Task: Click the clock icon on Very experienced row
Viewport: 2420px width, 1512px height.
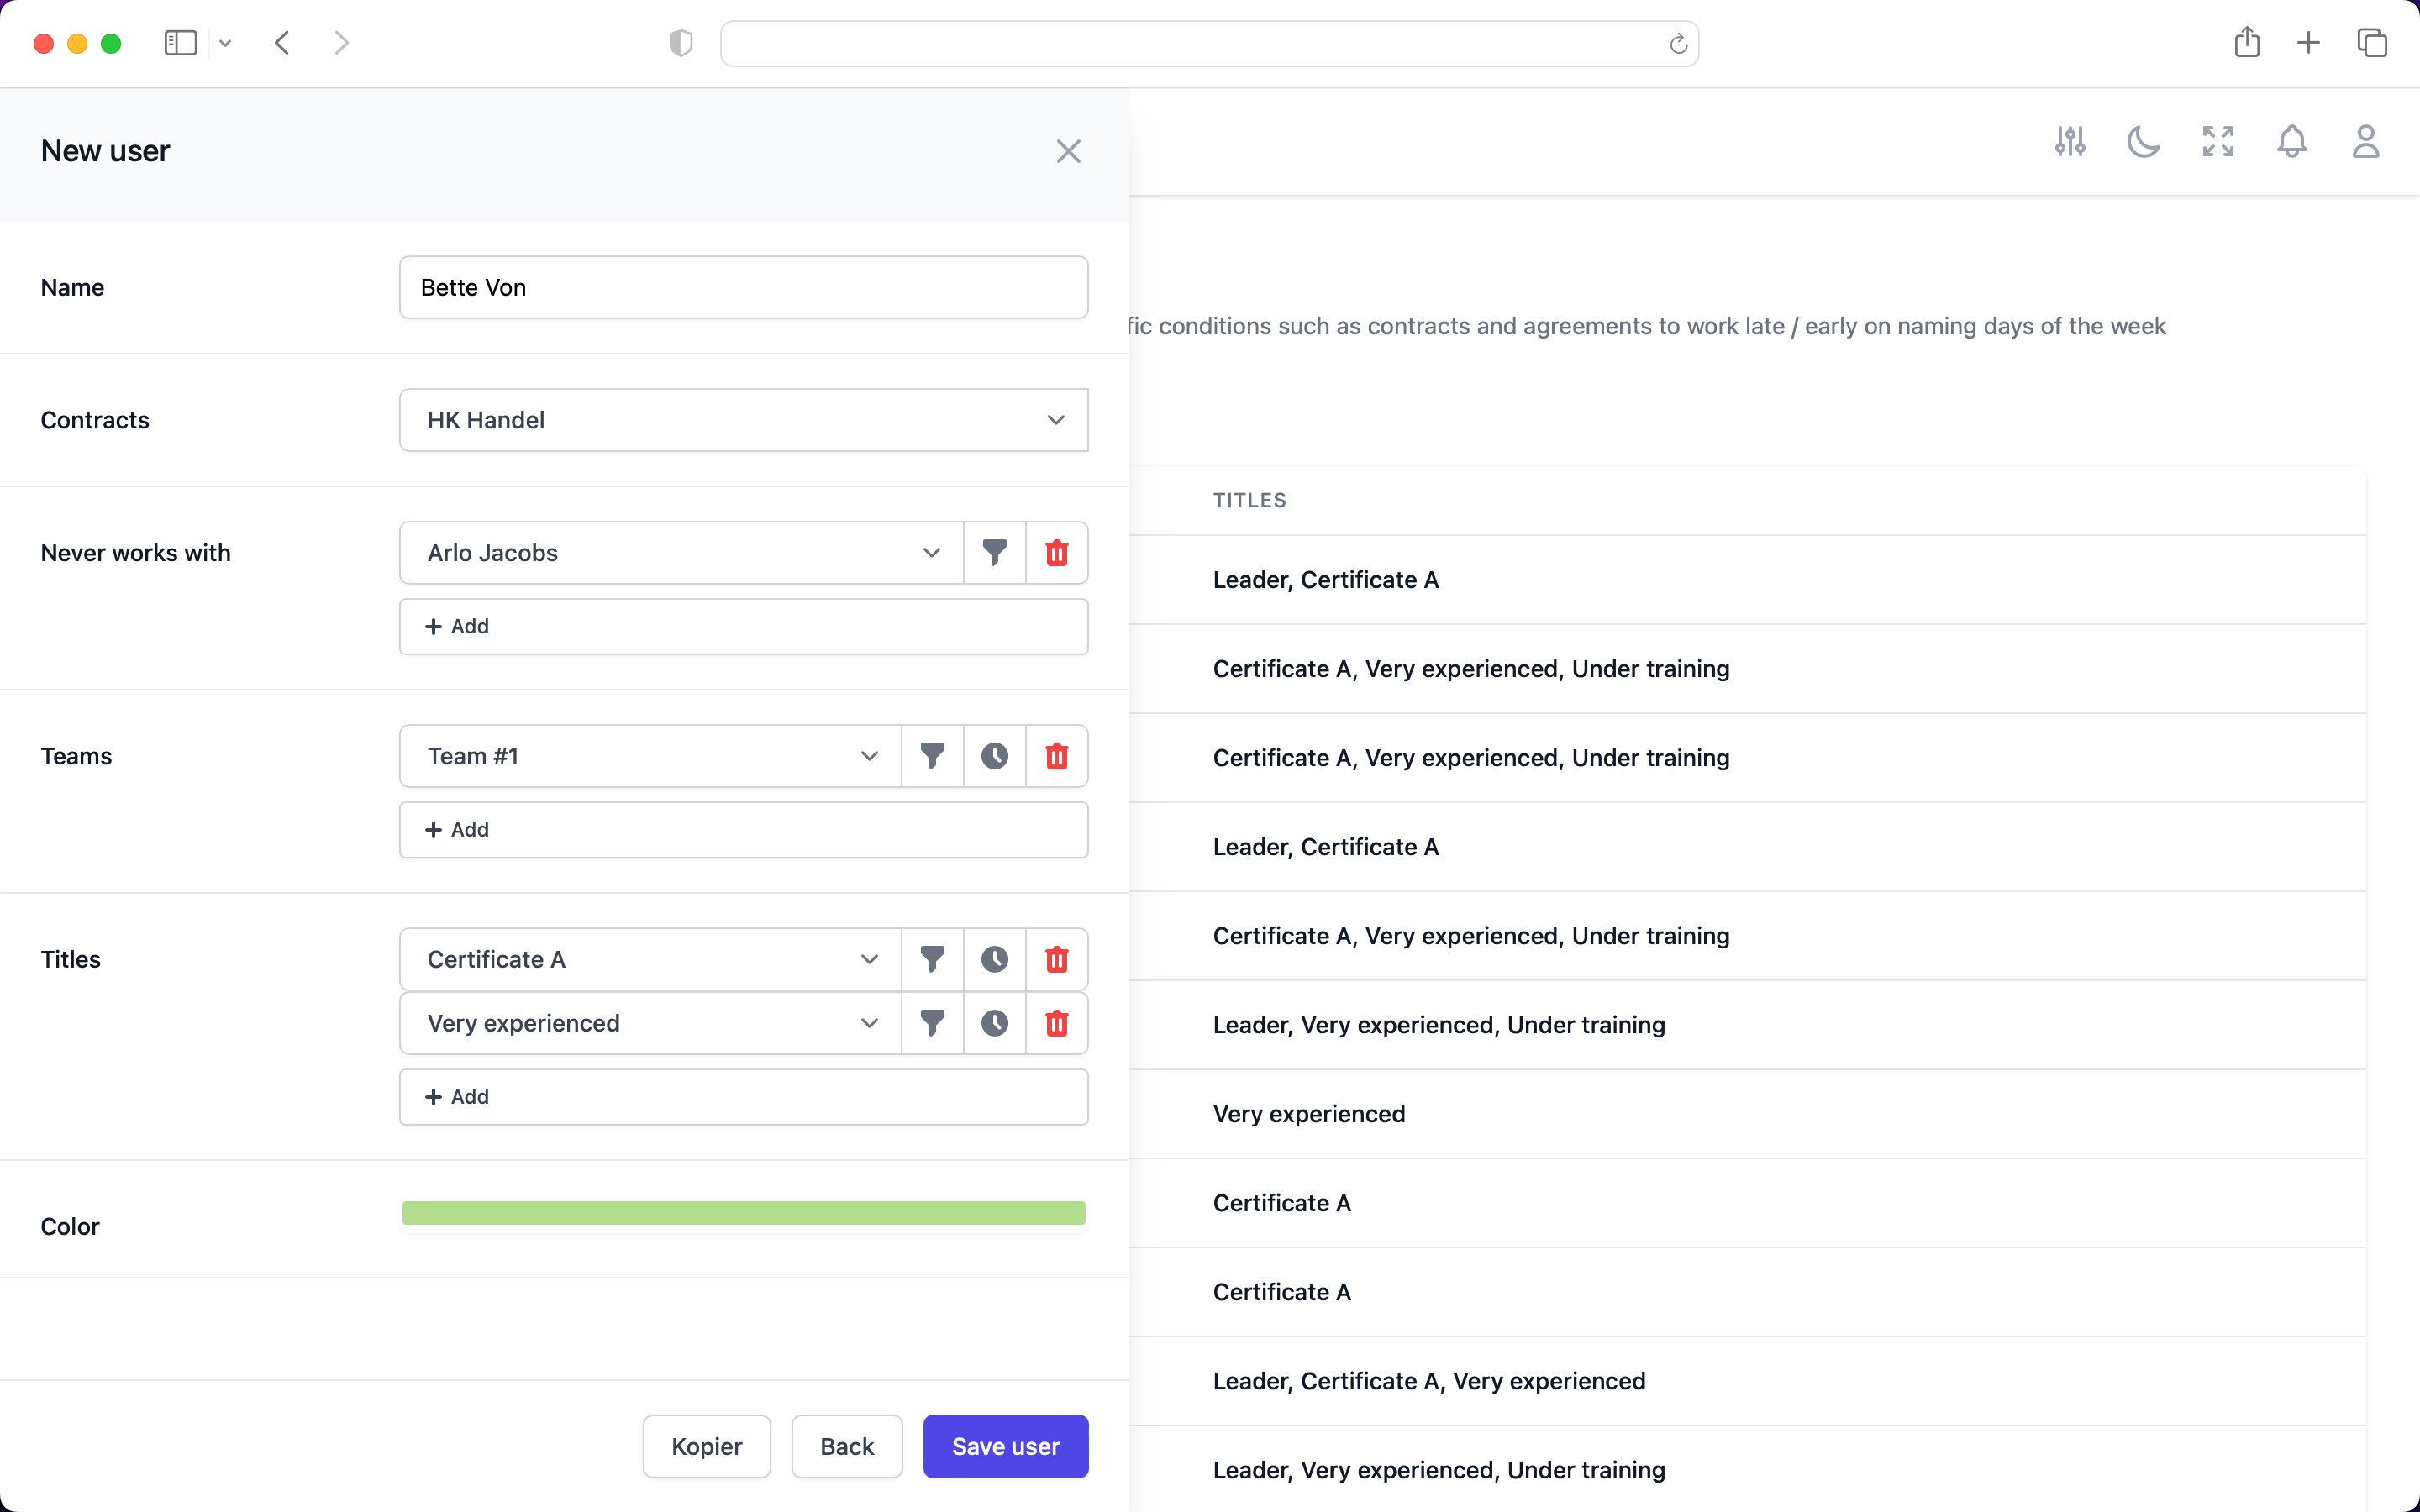Action: point(994,1023)
